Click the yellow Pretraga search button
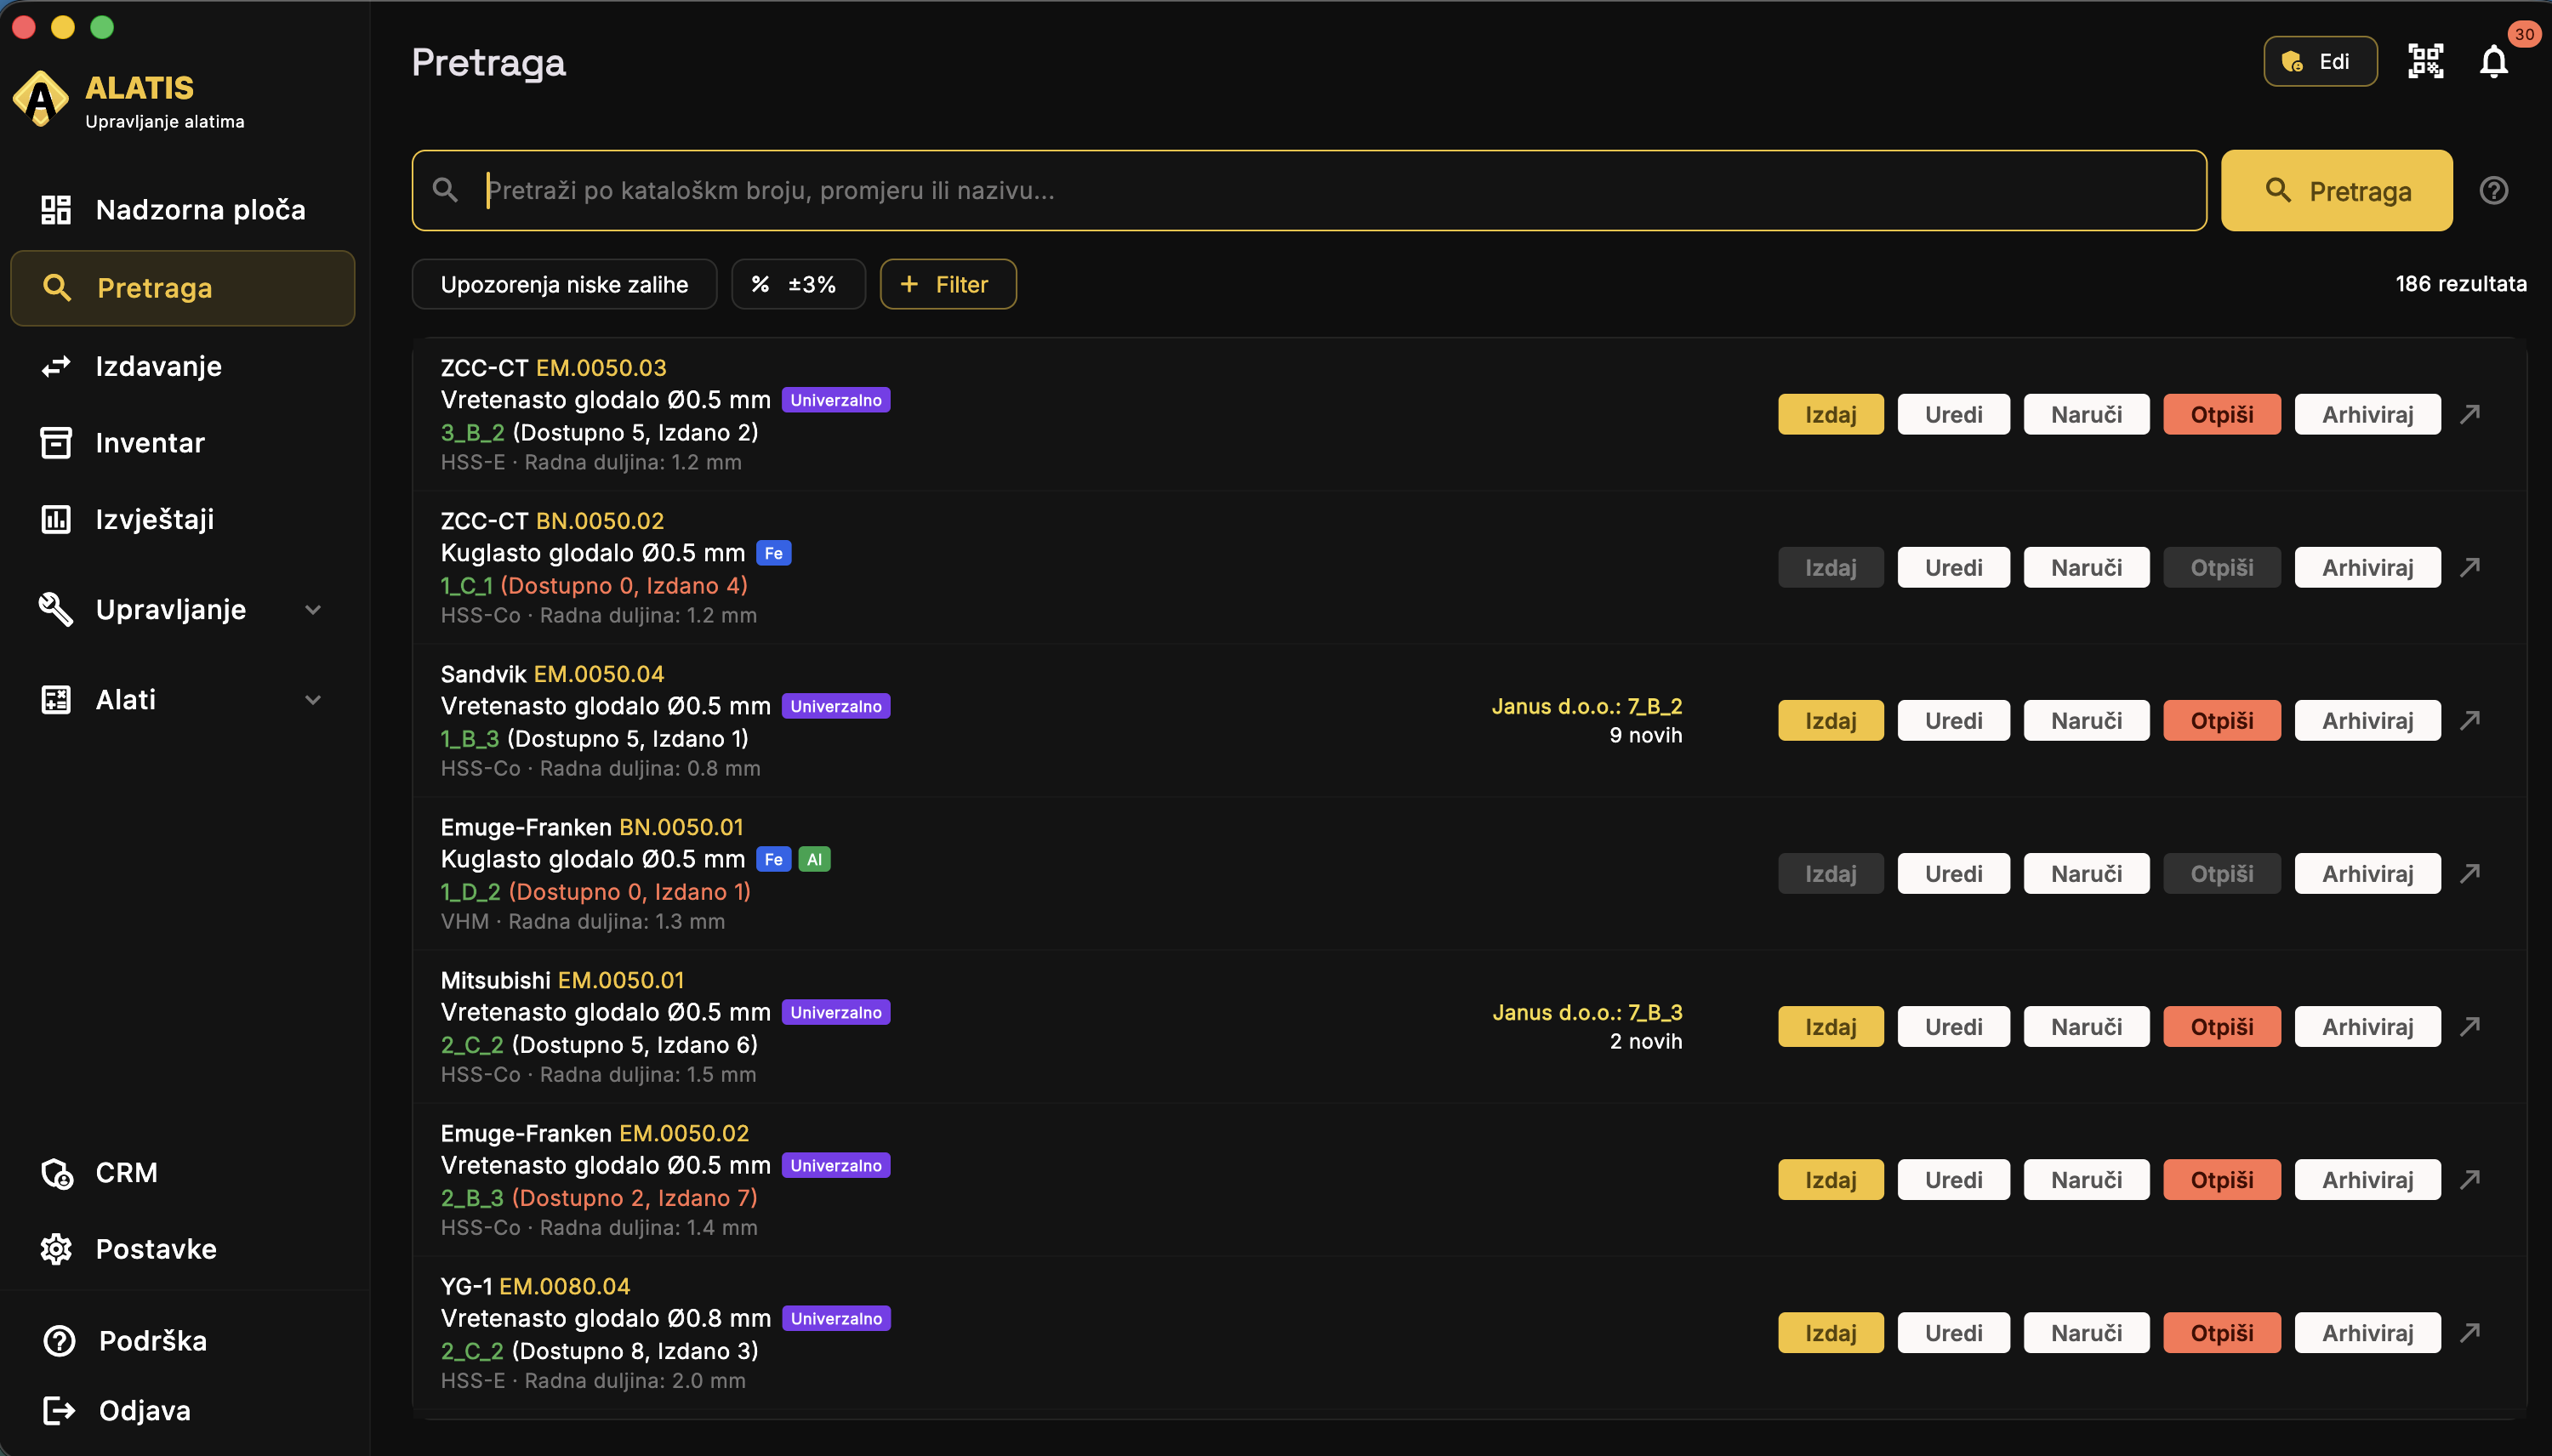Image resolution: width=2552 pixels, height=1456 pixels. (x=2336, y=190)
